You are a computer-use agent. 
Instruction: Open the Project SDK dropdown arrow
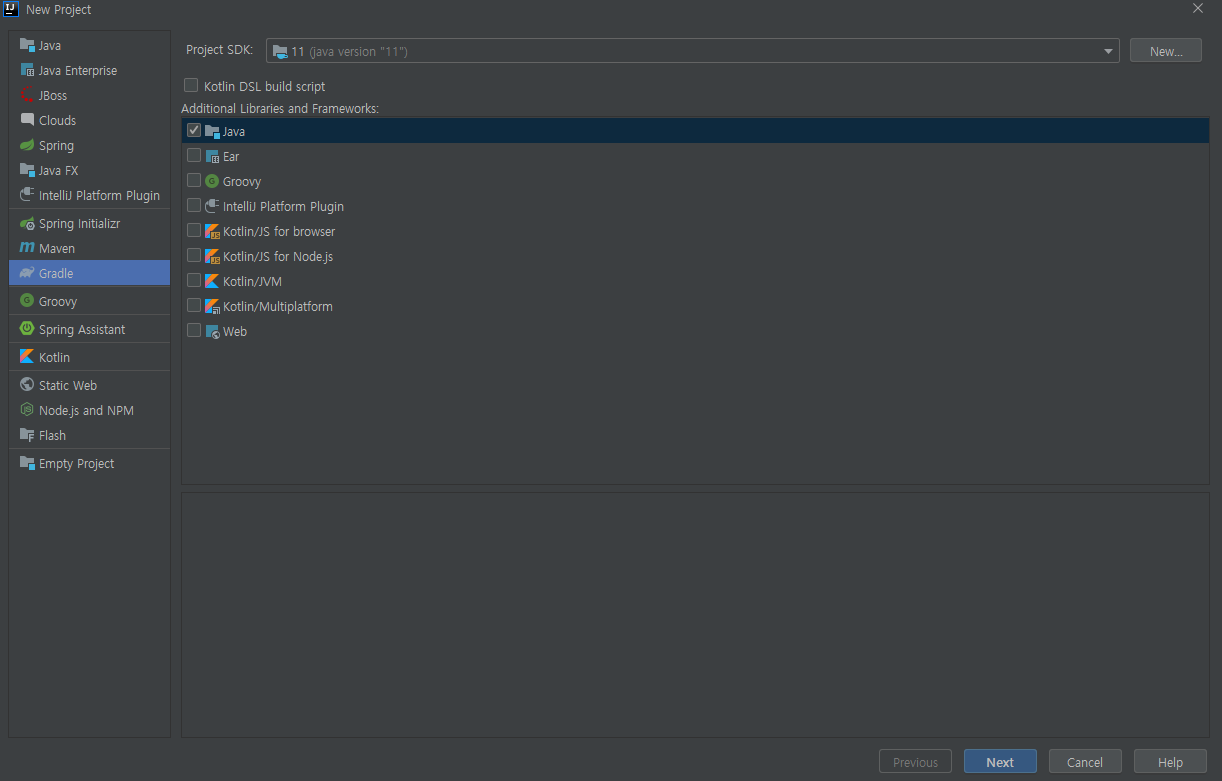(x=1108, y=51)
